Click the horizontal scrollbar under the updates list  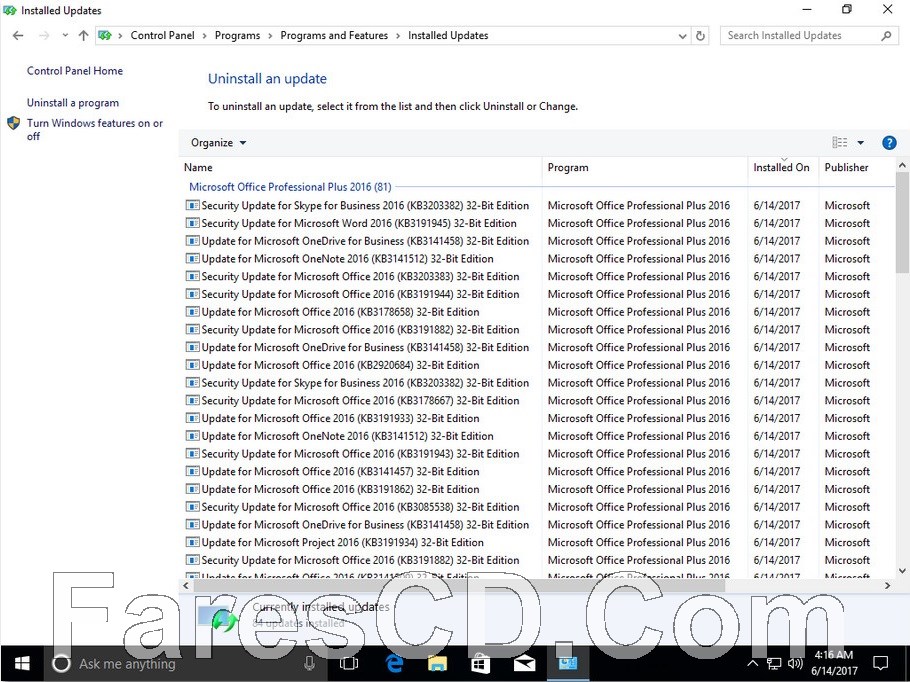click(x=458, y=586)
